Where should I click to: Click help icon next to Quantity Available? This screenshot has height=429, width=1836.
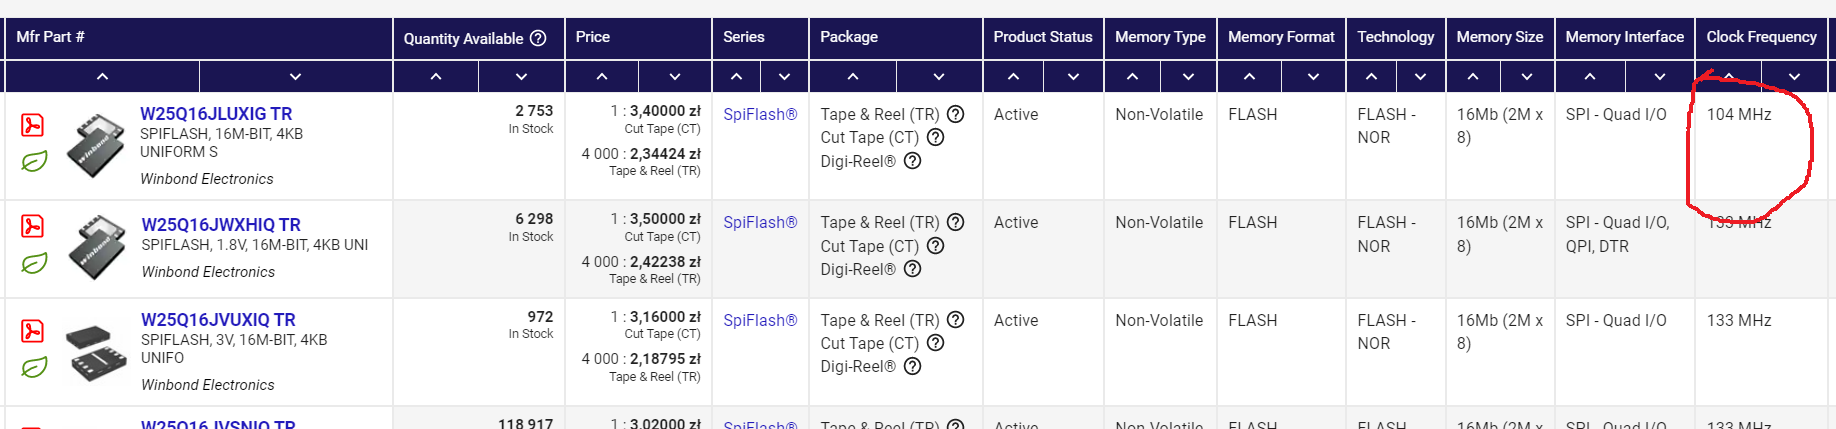pos(538,38)
